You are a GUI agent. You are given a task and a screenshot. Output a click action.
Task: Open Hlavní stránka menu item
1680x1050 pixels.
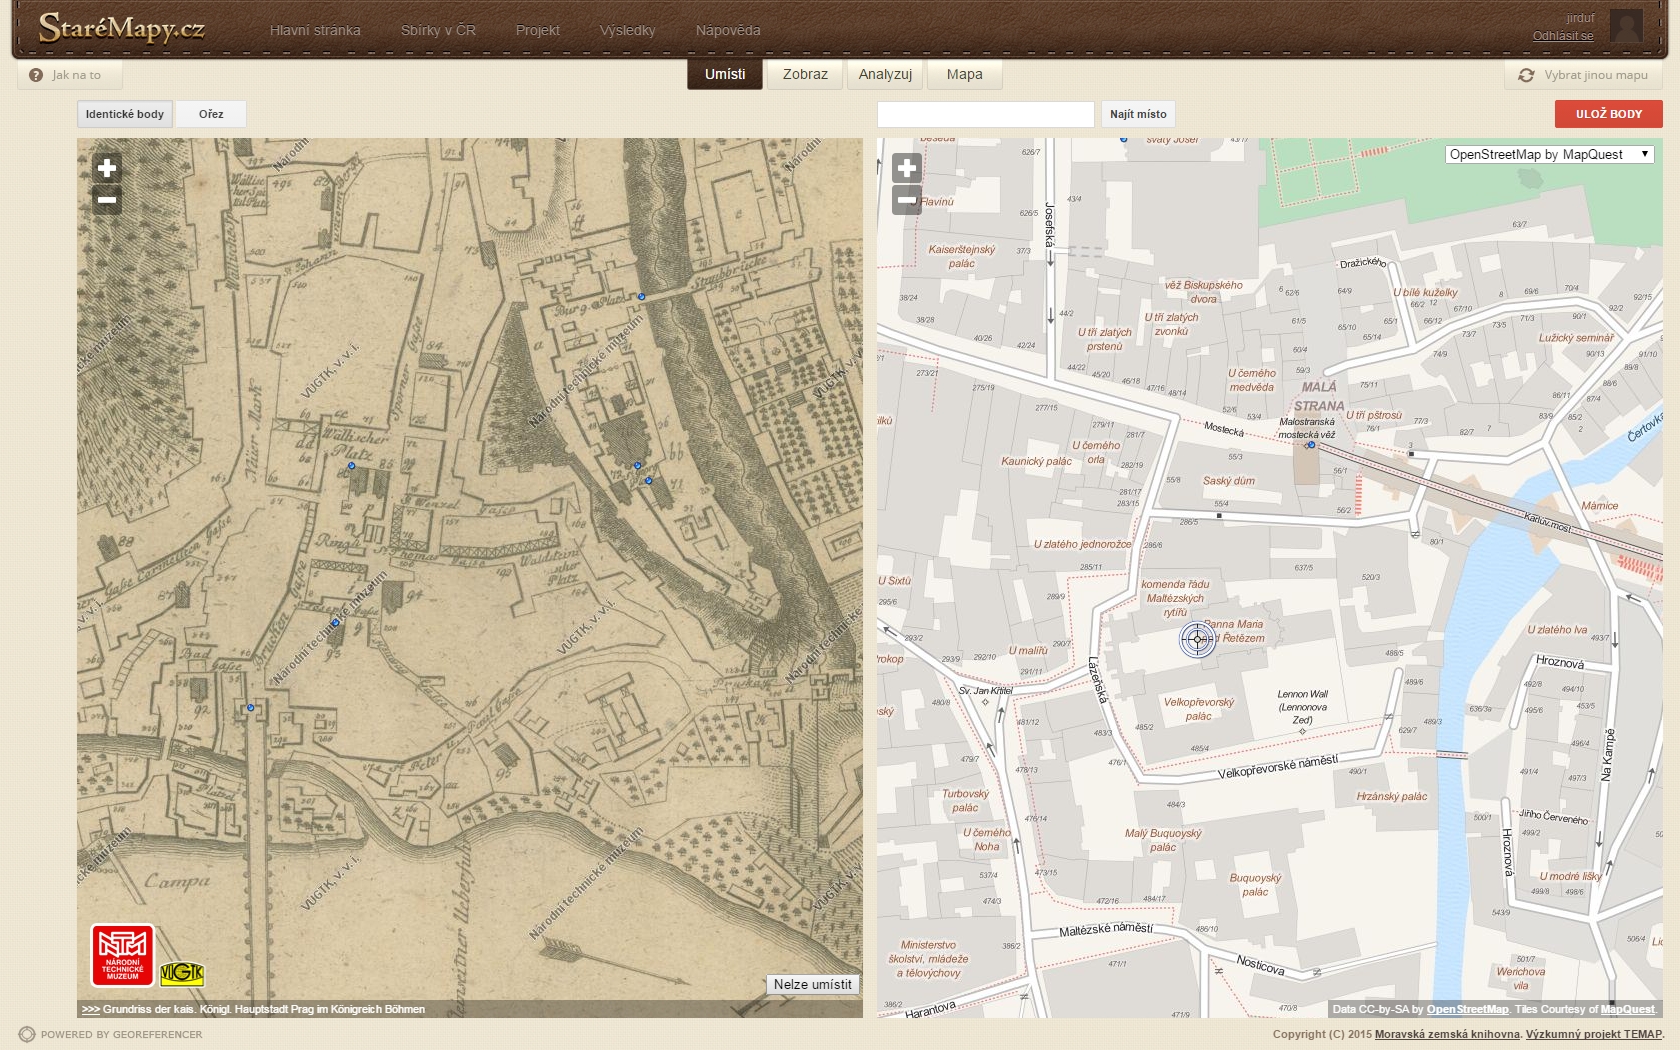(315, 30)
